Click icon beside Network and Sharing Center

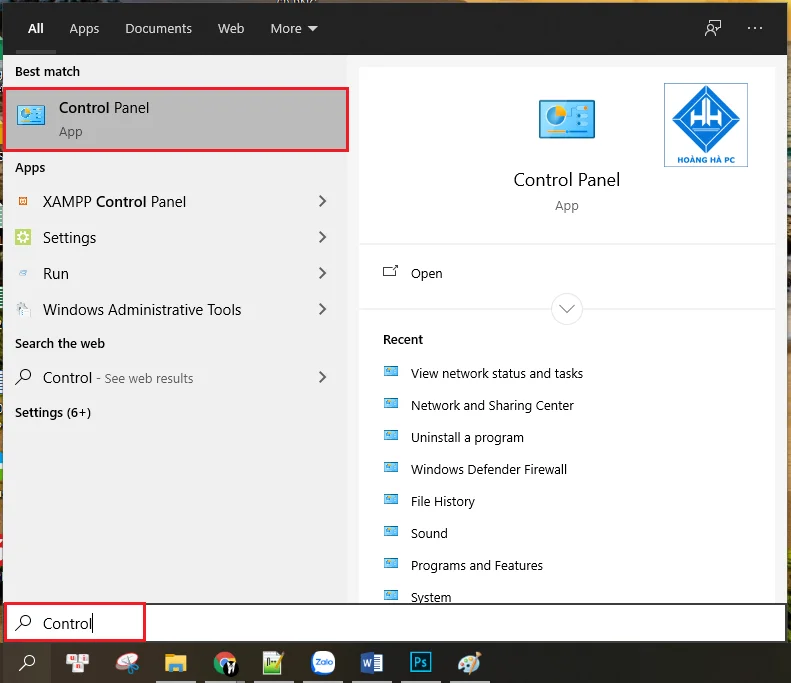391,403
